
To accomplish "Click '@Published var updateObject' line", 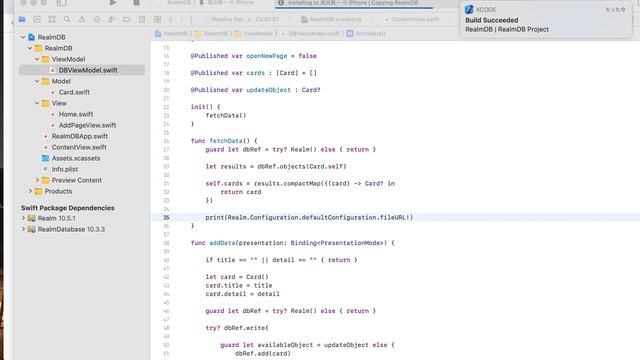I will (x=255, y=90).
